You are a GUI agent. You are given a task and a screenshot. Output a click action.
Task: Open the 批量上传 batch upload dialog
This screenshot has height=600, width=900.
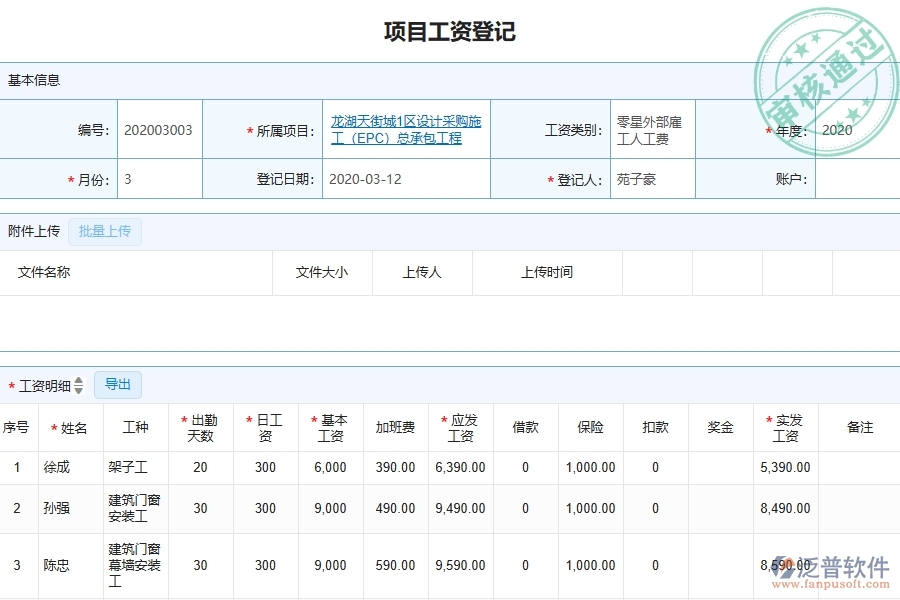(104, 231)
